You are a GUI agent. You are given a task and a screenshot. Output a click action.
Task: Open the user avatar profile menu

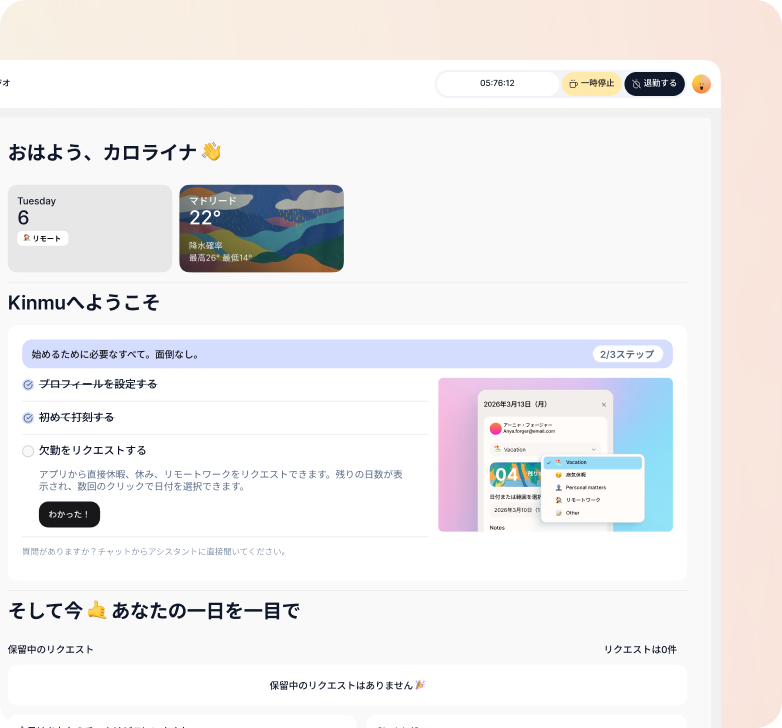coord(701,84)
